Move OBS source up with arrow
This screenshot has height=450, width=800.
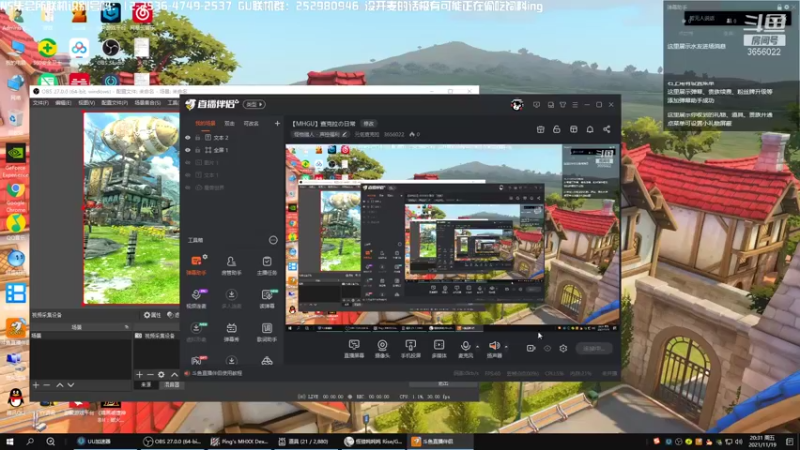174,374
